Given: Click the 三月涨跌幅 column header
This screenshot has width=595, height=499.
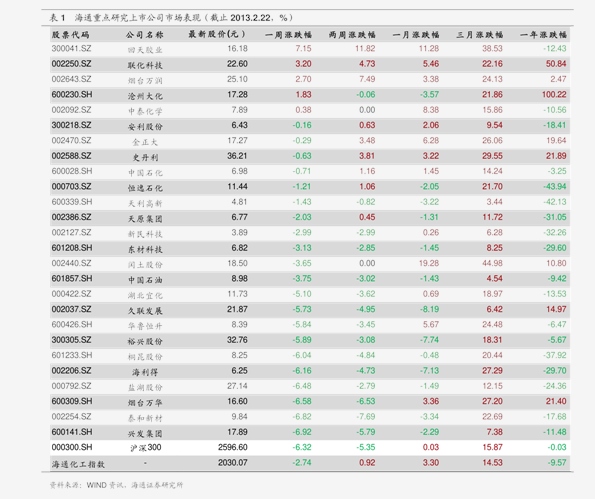Looking at the screenshot, I should pyautogui.click(x=480, y=35).
